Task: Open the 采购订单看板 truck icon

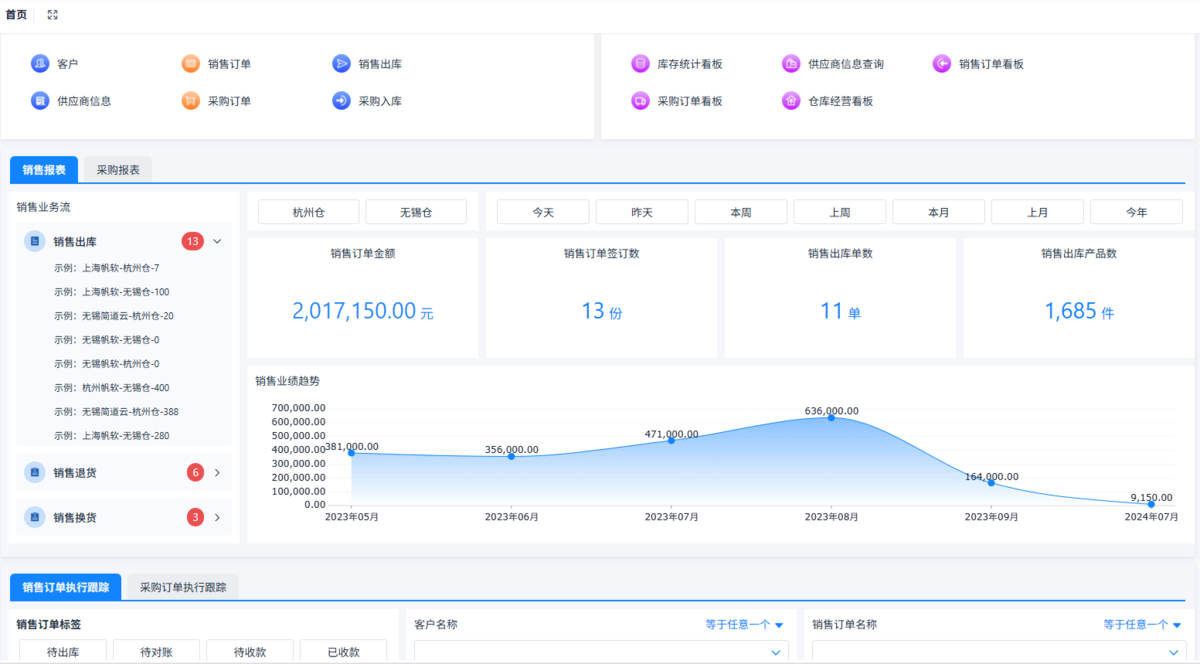Action: pyautogui.click(x=640, y=101)
